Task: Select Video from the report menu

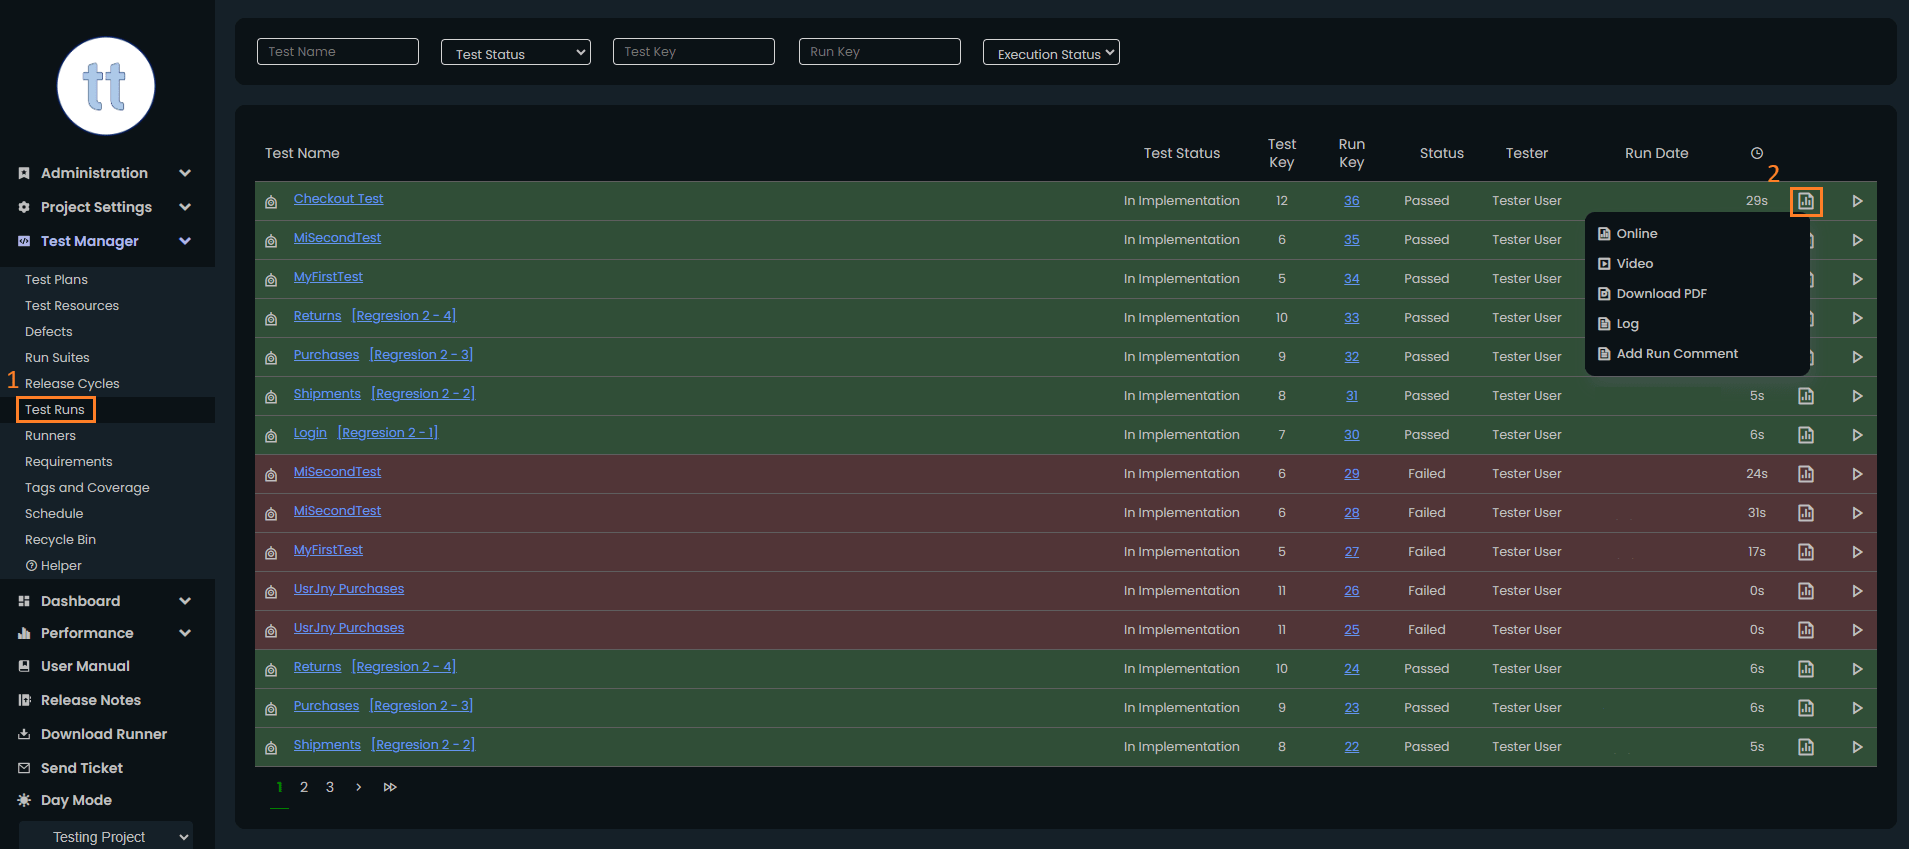Action: point(1634,264)
